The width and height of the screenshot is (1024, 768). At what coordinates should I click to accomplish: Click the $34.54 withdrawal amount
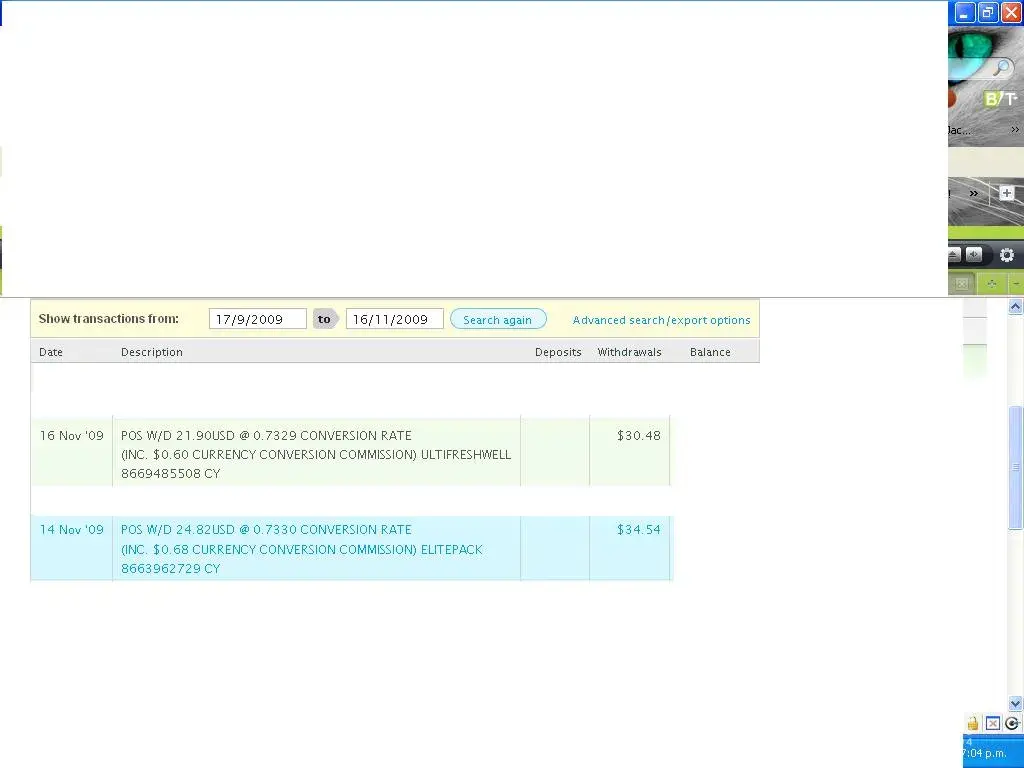[x=639, y=530]
